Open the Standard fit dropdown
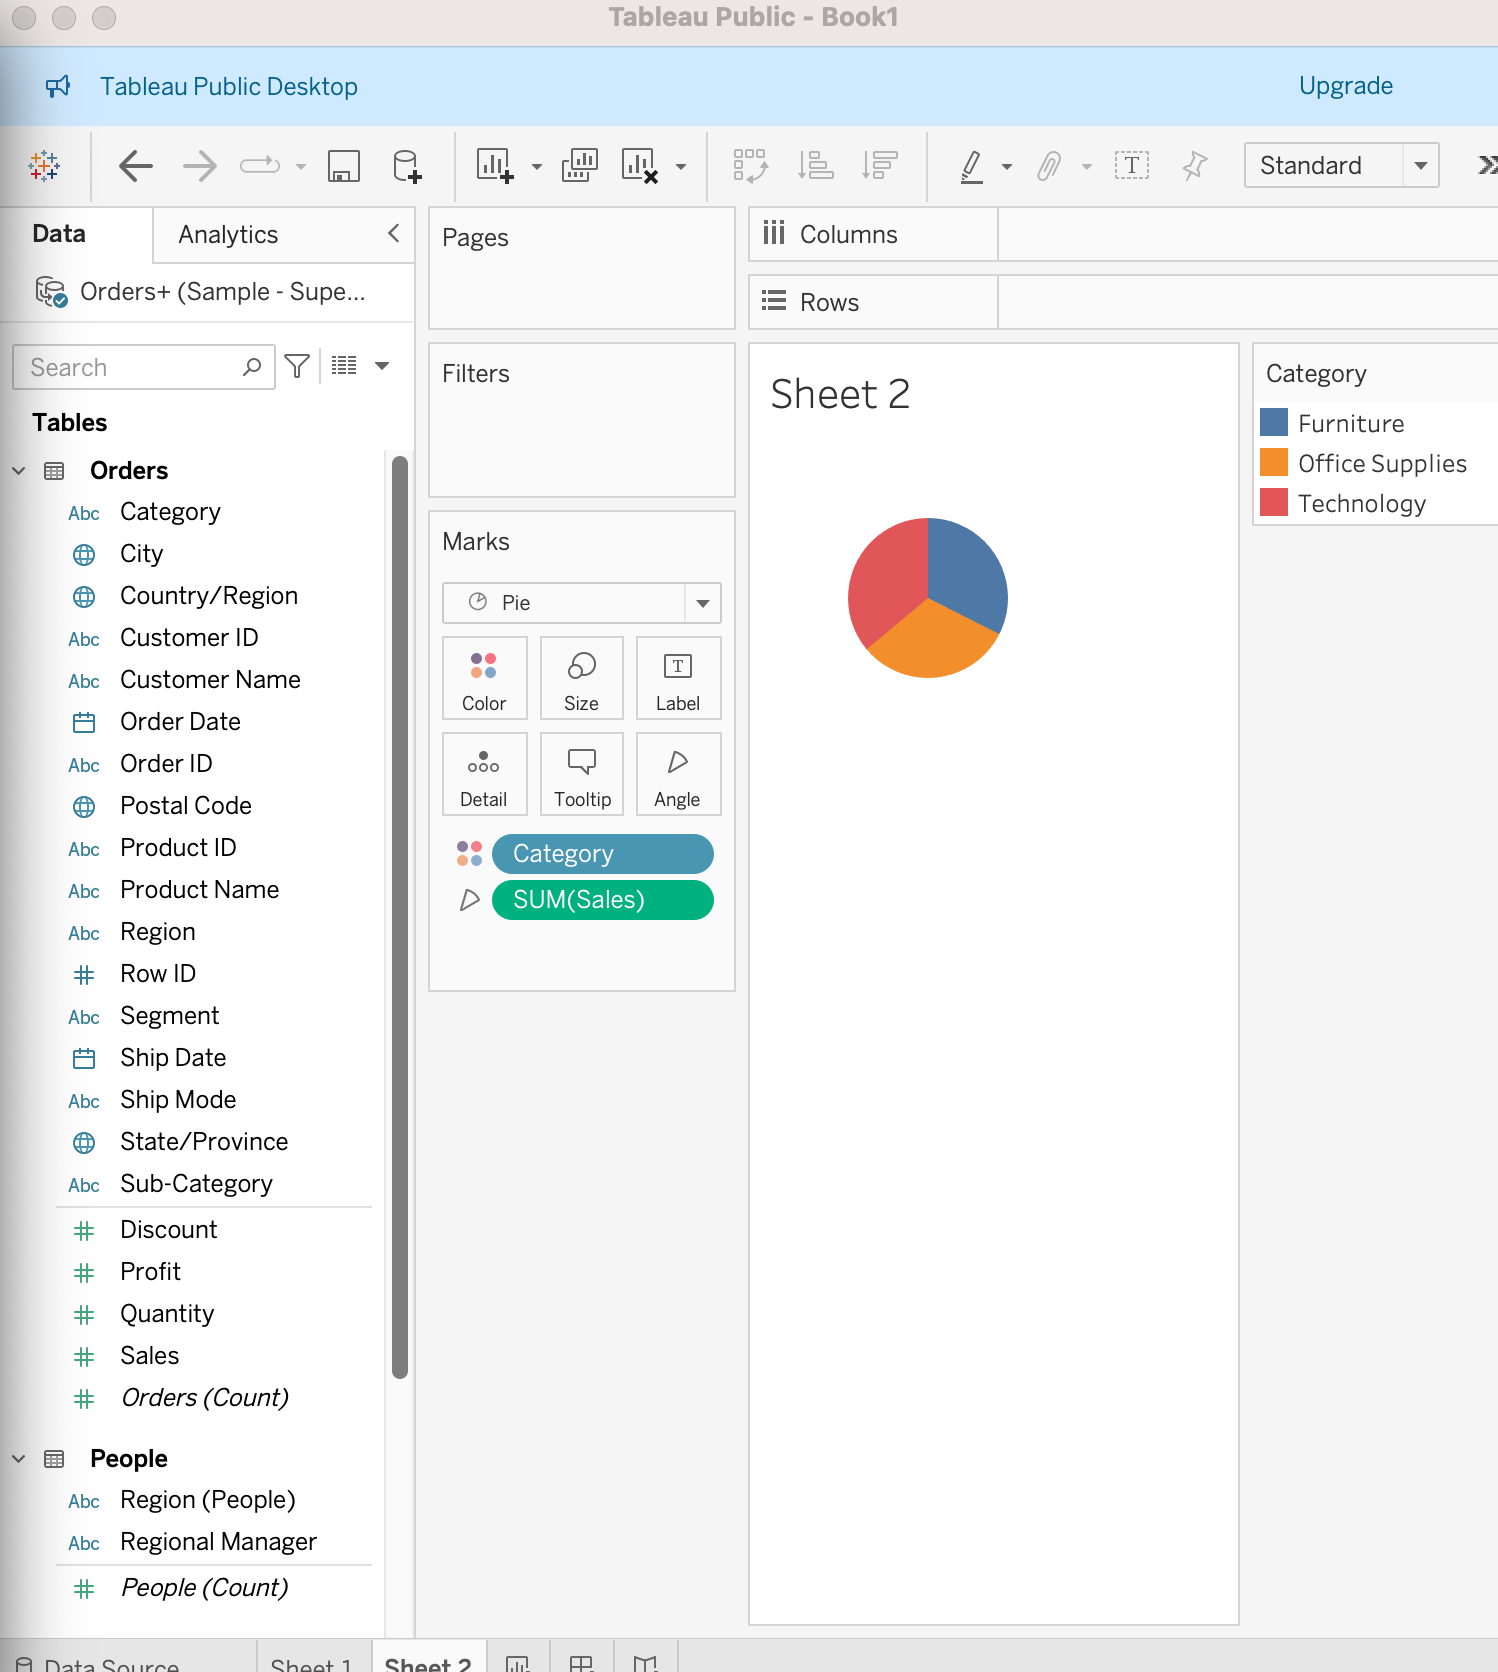The width and height of the screenshot is (1498, 1672). 1420,166
